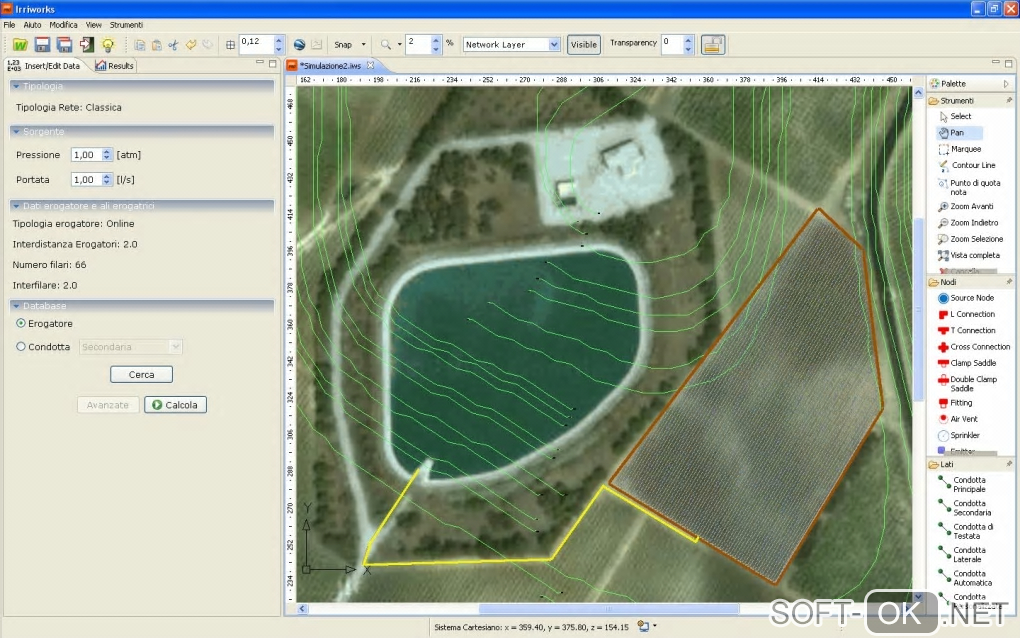Collapse the Database section
The height and width of the screenshot is (638, 1020).
point(16,306)
